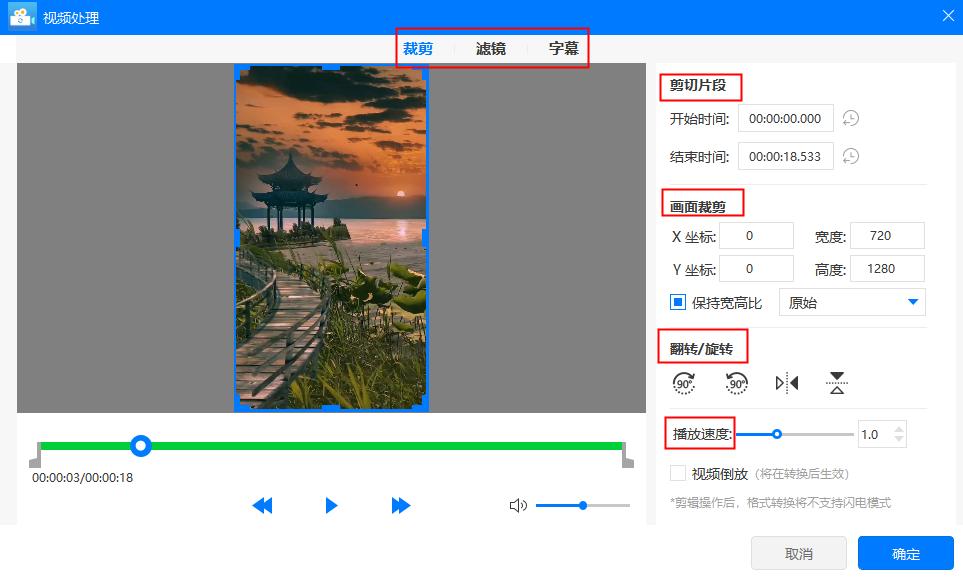Viewport: 963px width, 577px height.
Task: Rotate the video 90 degrees counterclockwise
Action: 737,383
